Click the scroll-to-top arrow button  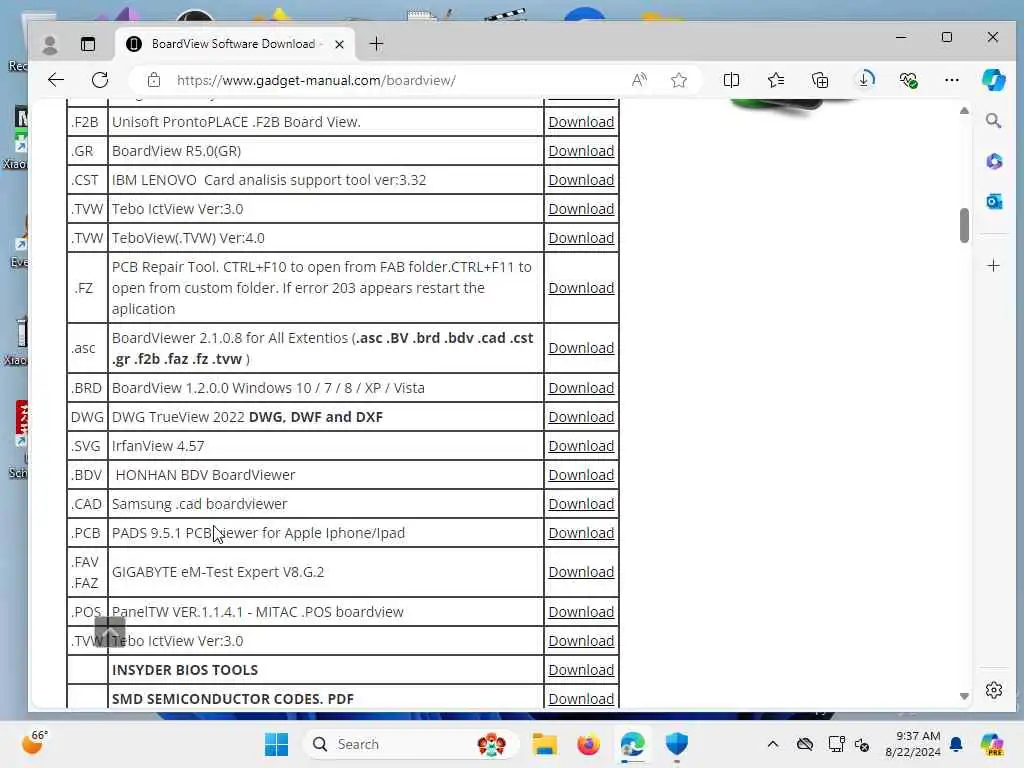click(x=110, y=632)
